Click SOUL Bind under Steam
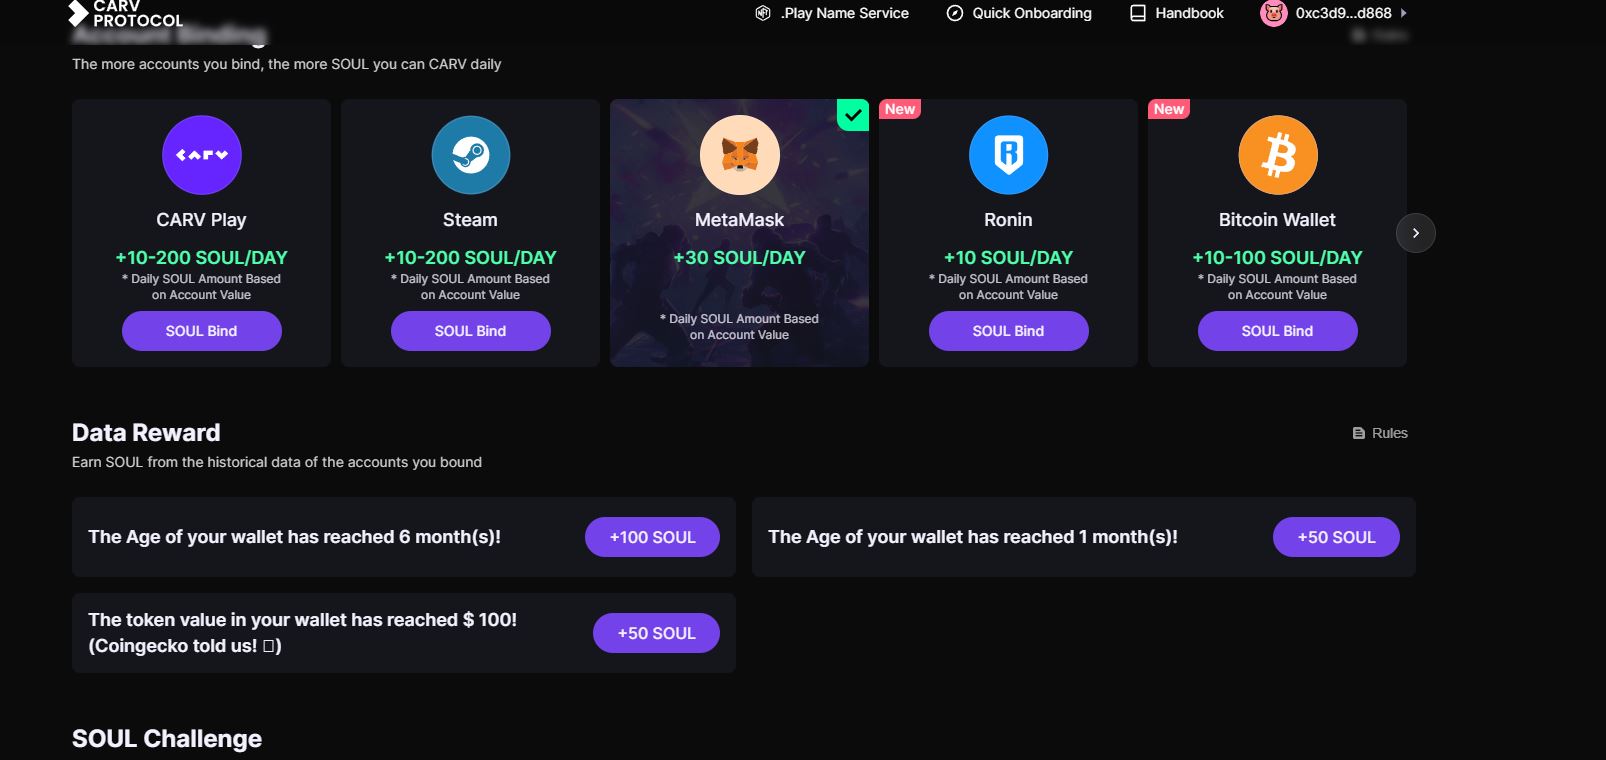 pyautogui.click(x=470, y=330)
